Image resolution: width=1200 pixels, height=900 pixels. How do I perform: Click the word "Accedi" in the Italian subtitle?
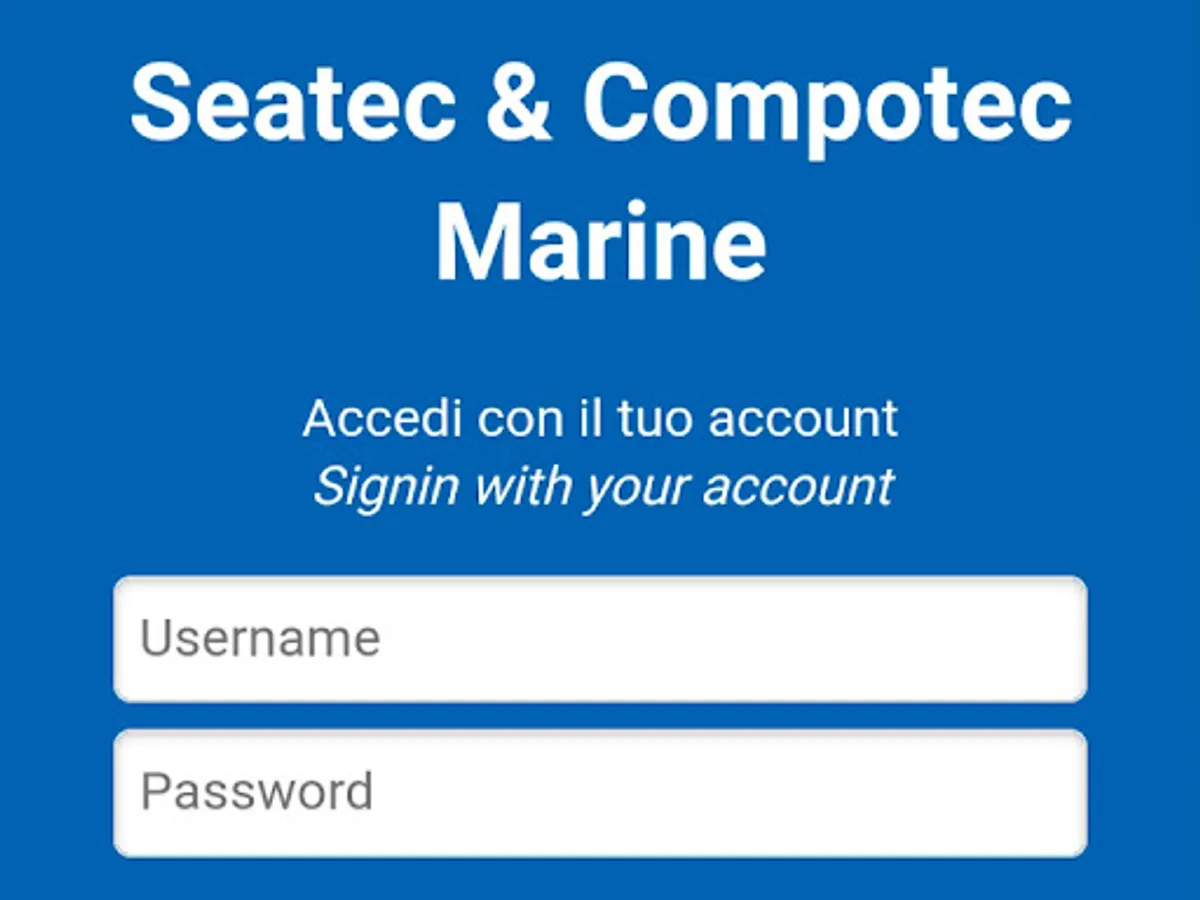pos(383,418)
